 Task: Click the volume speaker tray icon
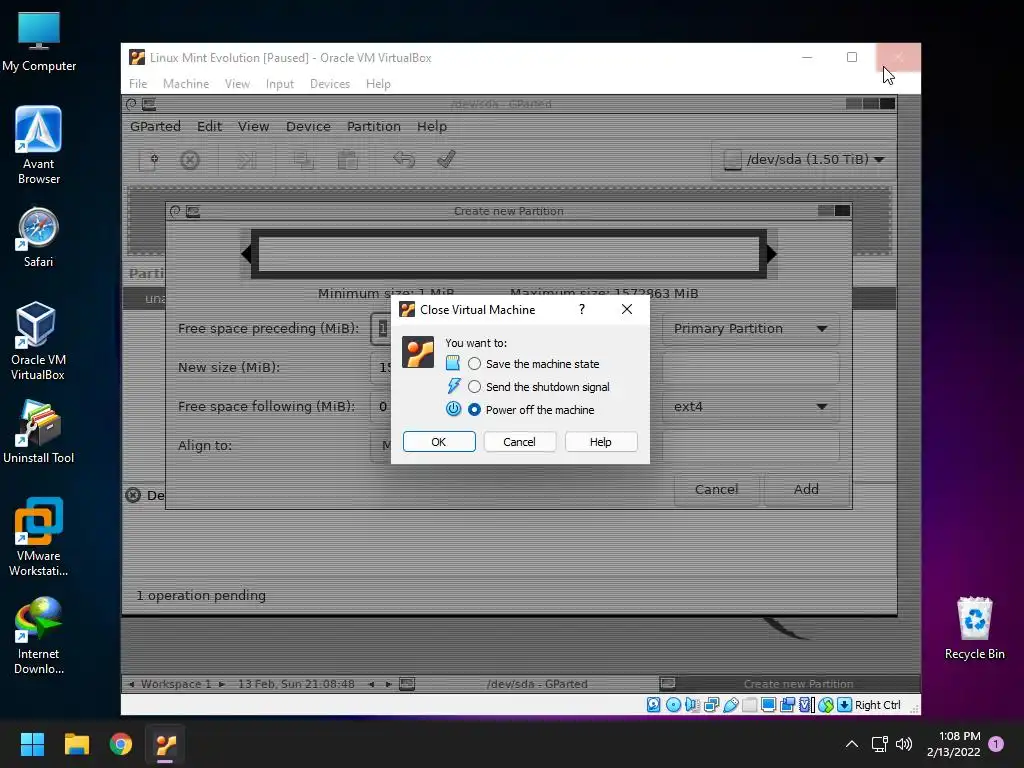pyautogui.click(x=904, y=744)
